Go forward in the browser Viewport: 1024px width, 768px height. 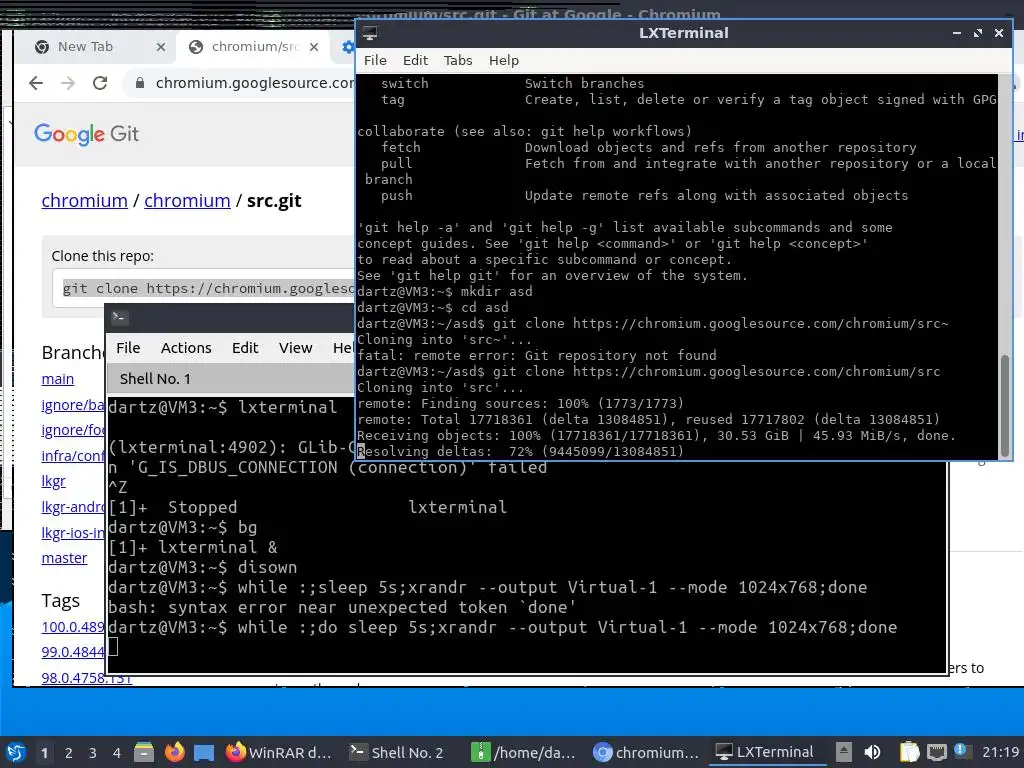pyautogui.click(x=68, y=83)
